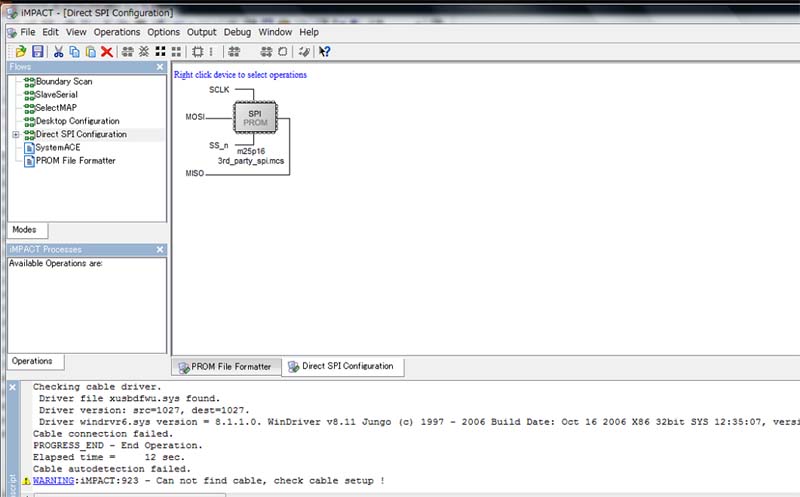Select SlaveSerial flow
The height and width of the screenshot is (497, 800).
tap(56, 95)
